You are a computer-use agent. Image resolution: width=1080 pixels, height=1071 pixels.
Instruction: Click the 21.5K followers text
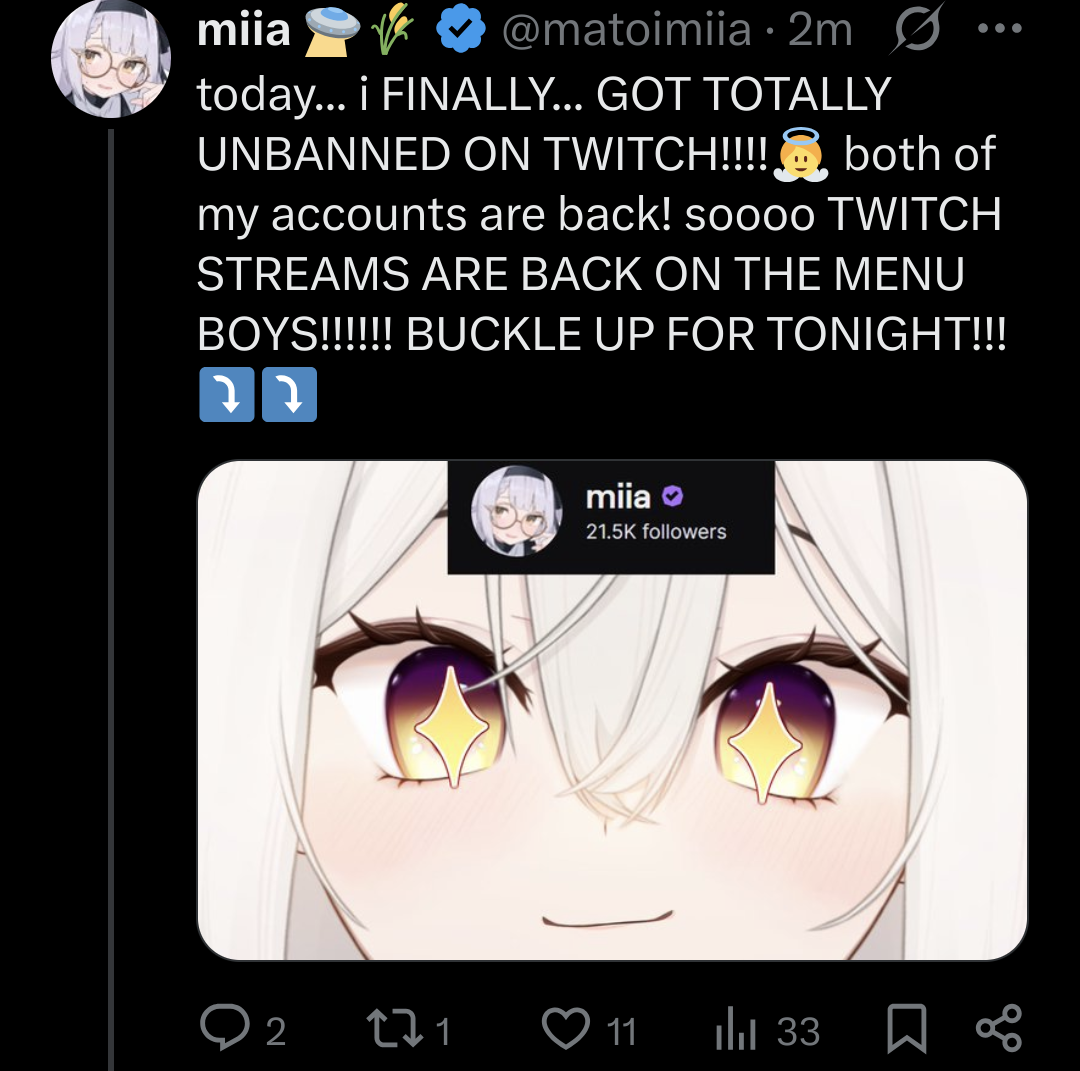656,531
